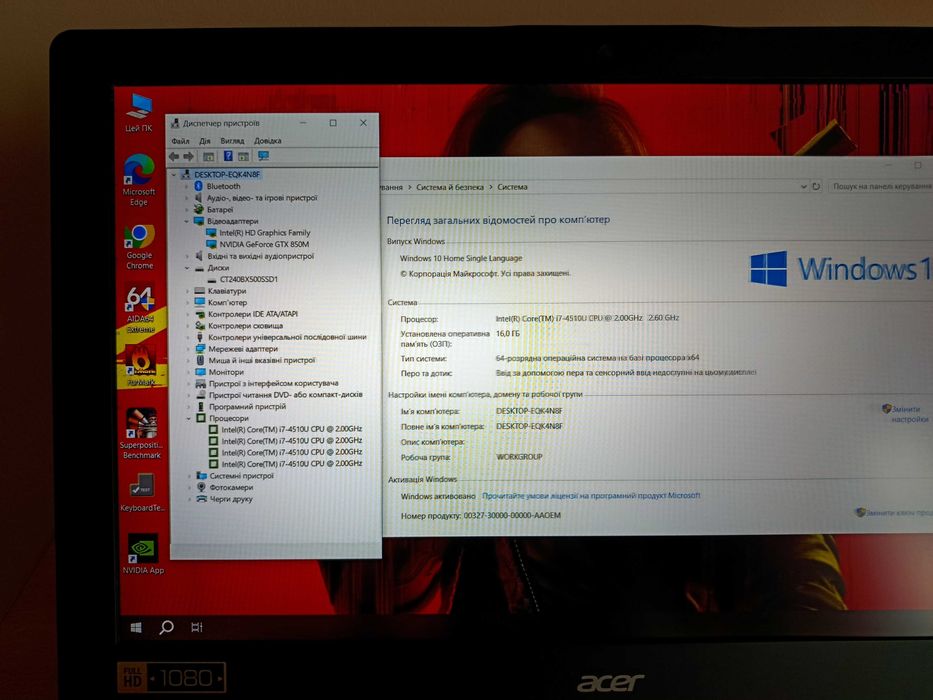Expand Аудіо-, відео- та ігрові пристрої category

186,198
